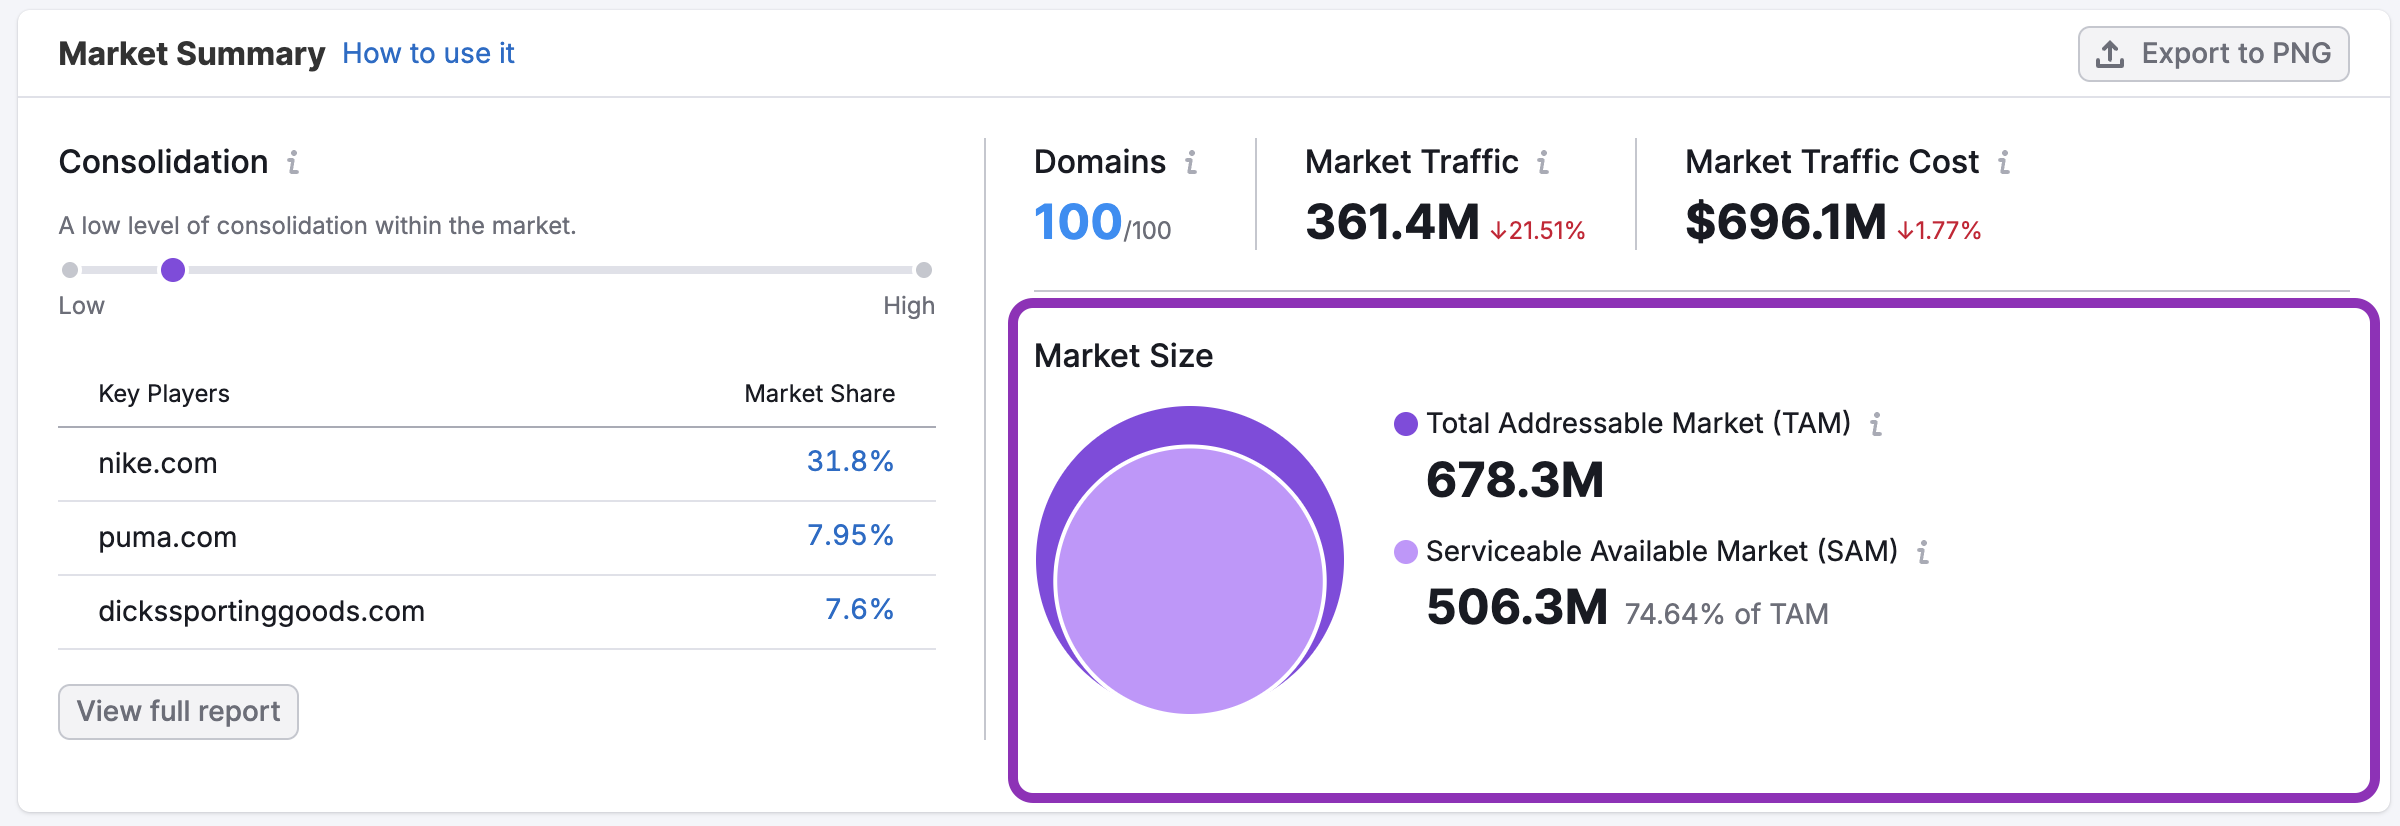Click the Domains info icon
The height and width of the screenshot is (826, 2400).
click(1191, 162)
